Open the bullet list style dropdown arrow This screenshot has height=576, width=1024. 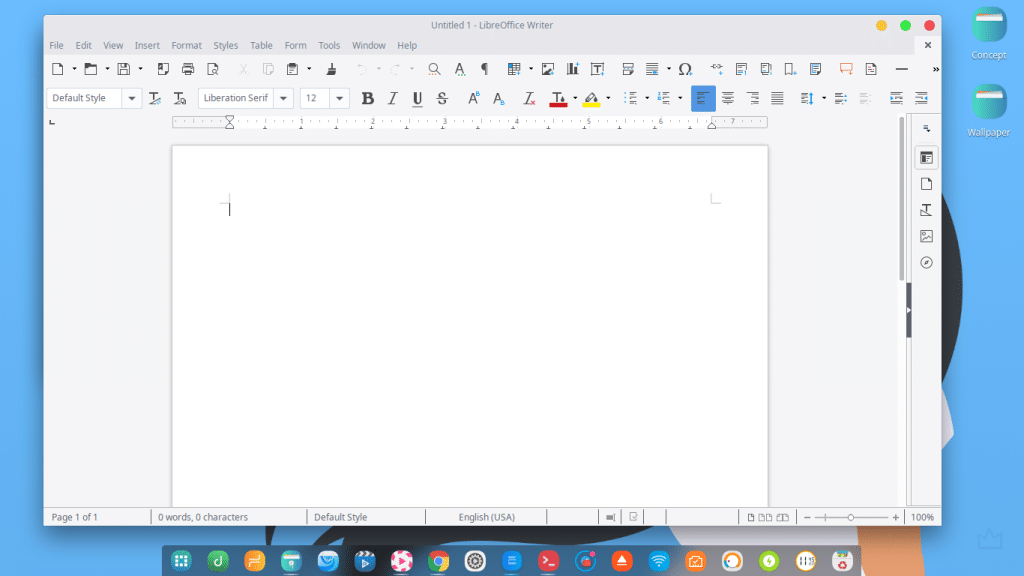tap(647, 99)
